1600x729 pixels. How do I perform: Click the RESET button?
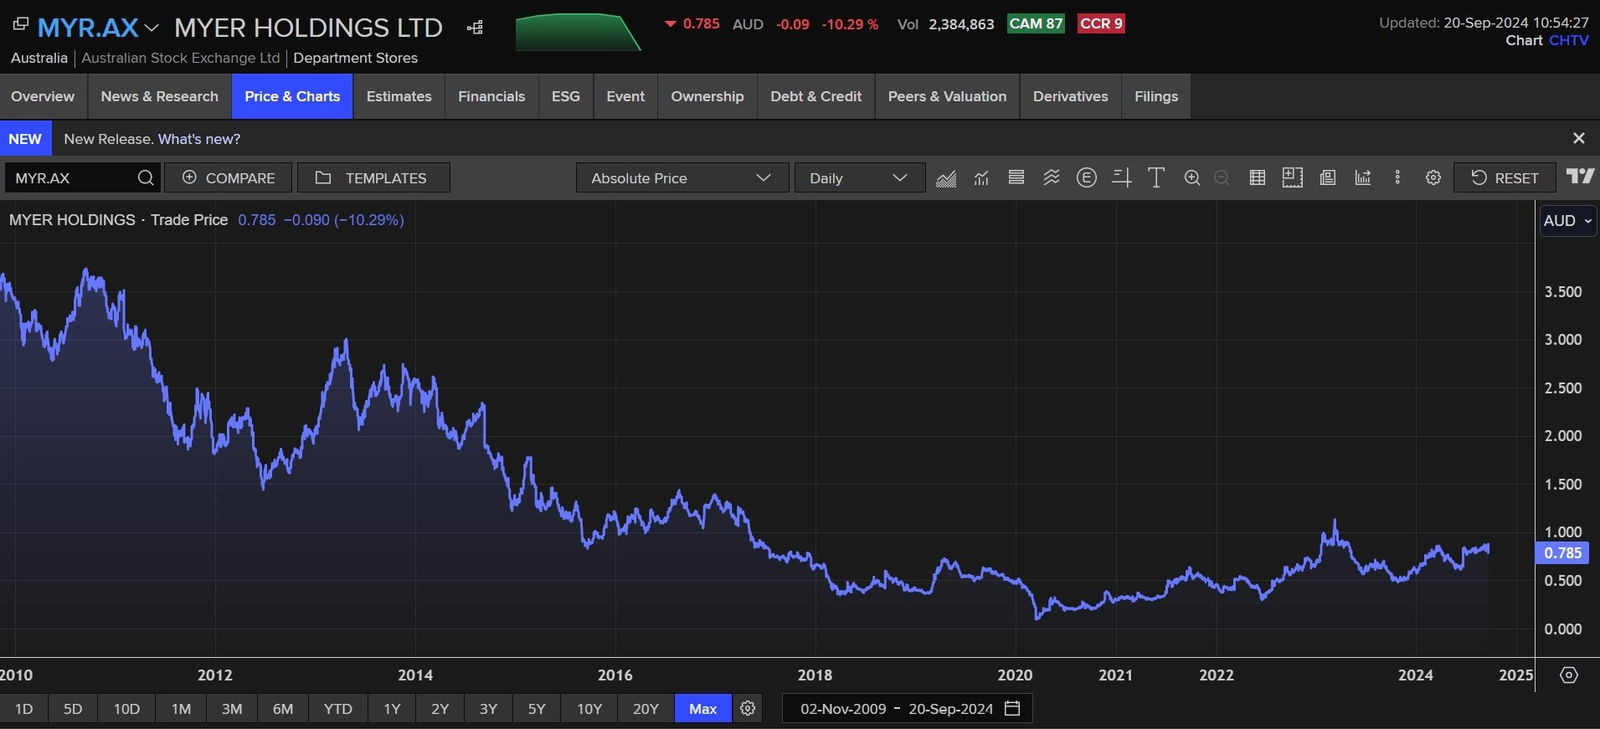point(1505,178)
